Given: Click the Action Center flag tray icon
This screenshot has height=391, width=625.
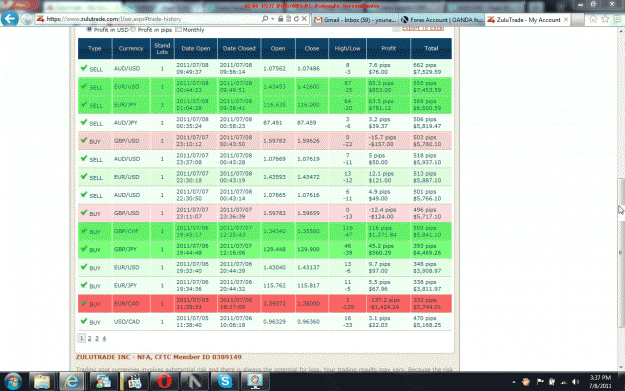Looking at the screenshot, I should coord(540,382).
